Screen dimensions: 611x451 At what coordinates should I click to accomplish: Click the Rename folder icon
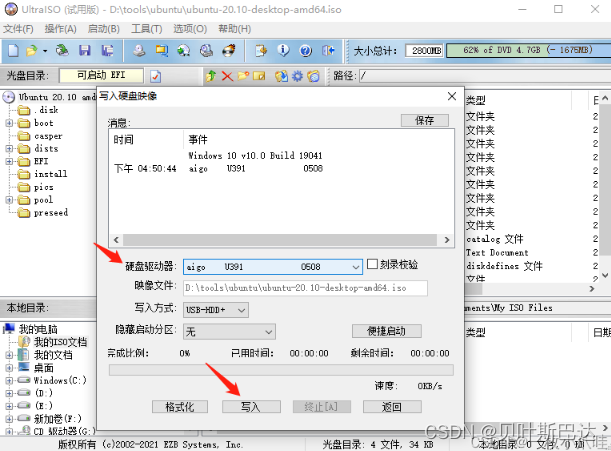(x=259, y=76)
